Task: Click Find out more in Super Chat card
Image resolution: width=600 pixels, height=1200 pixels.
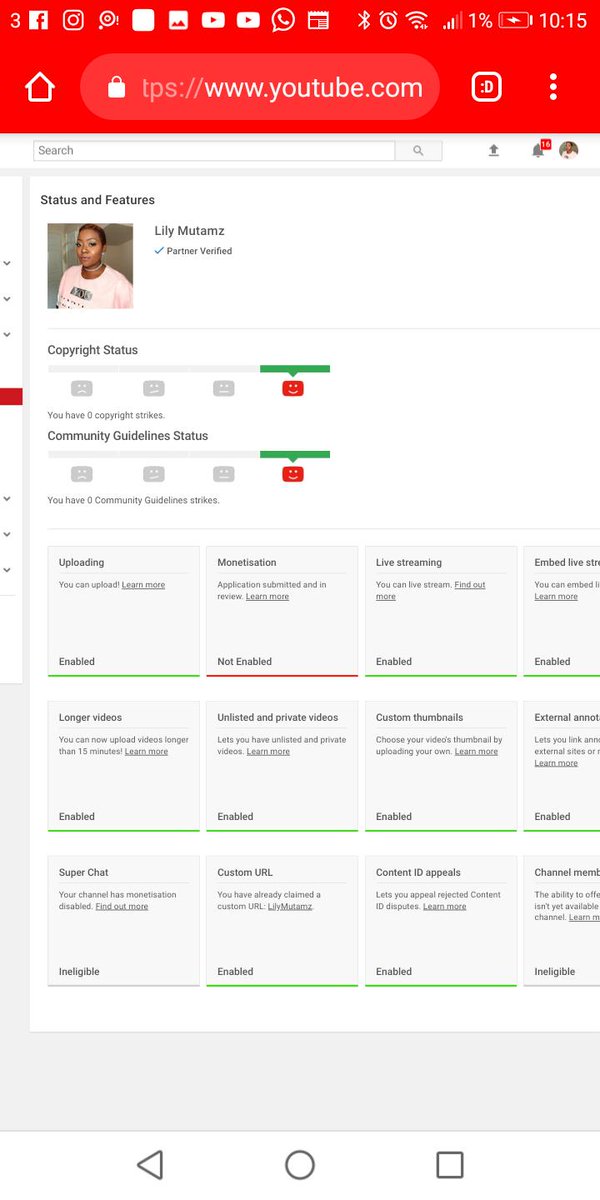Action: point(121,907)
